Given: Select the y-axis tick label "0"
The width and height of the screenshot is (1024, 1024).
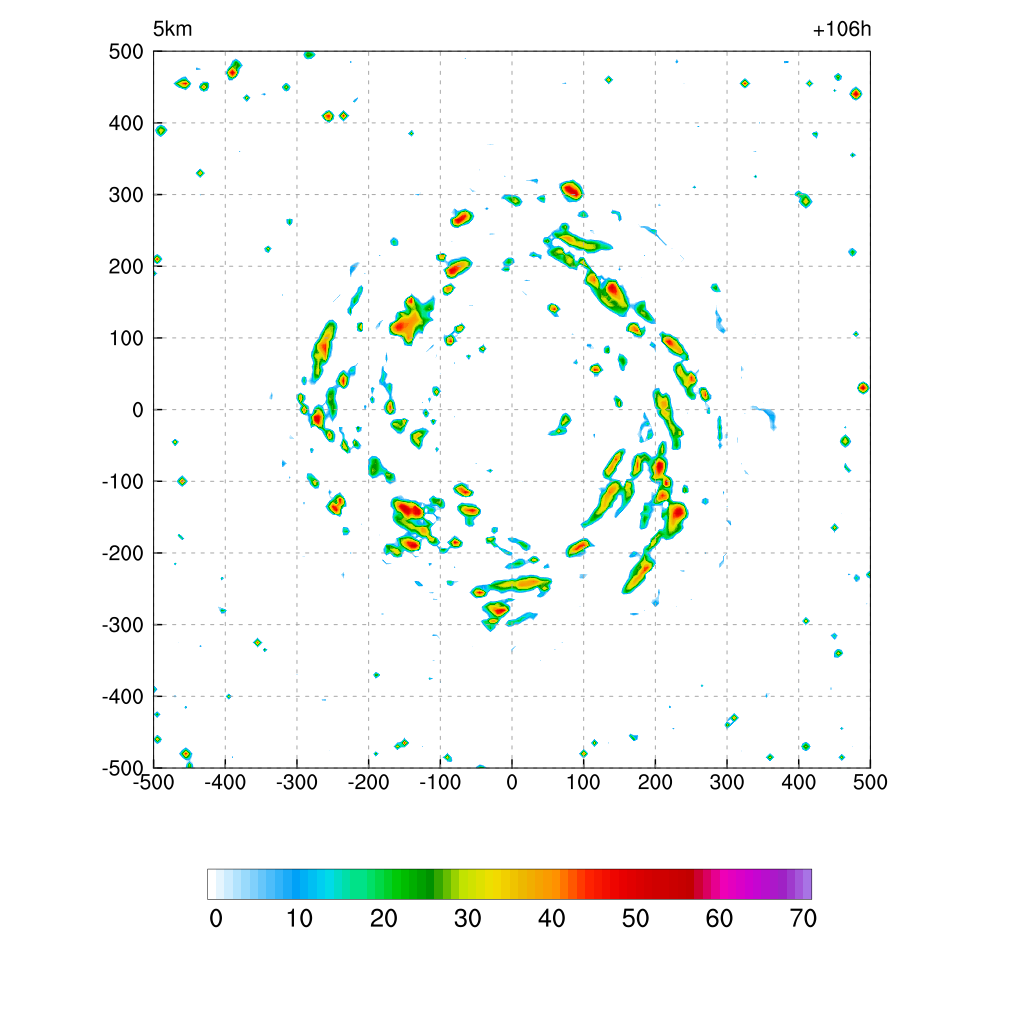Looking at the screenshot, I should pos(138,410).
